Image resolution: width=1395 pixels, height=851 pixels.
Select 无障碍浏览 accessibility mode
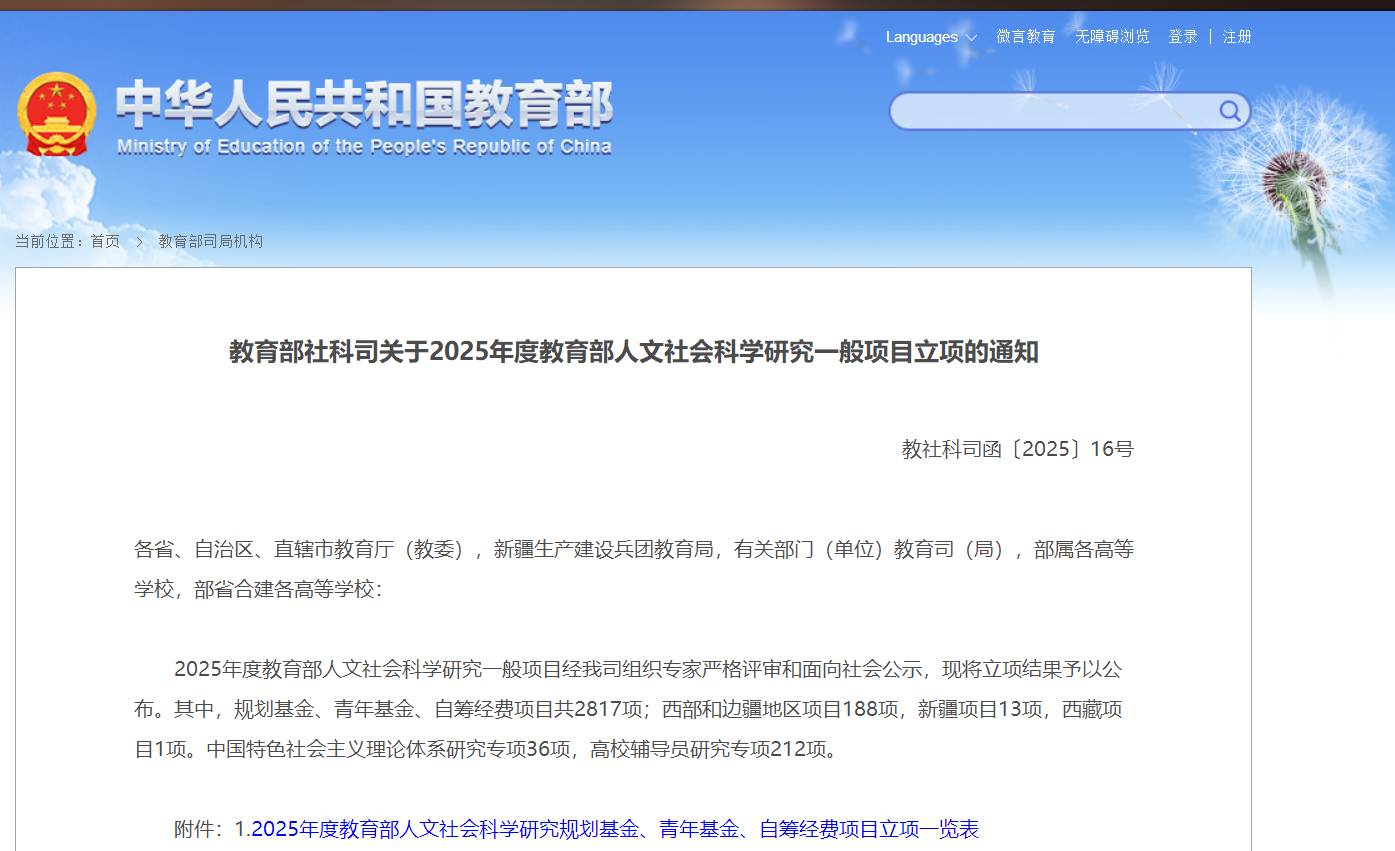click(1112, 37)
